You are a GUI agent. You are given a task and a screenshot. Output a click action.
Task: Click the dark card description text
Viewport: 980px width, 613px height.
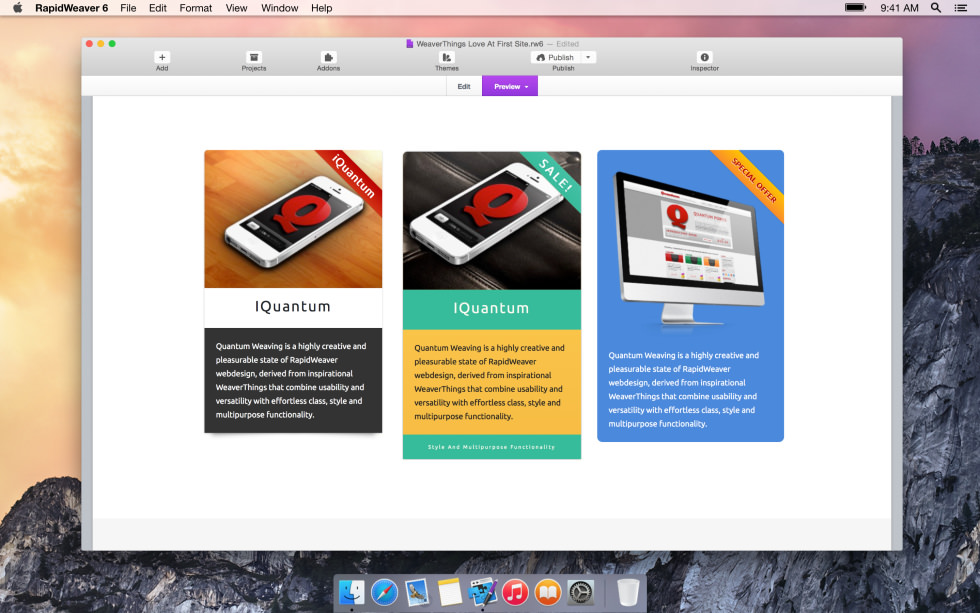291,380
